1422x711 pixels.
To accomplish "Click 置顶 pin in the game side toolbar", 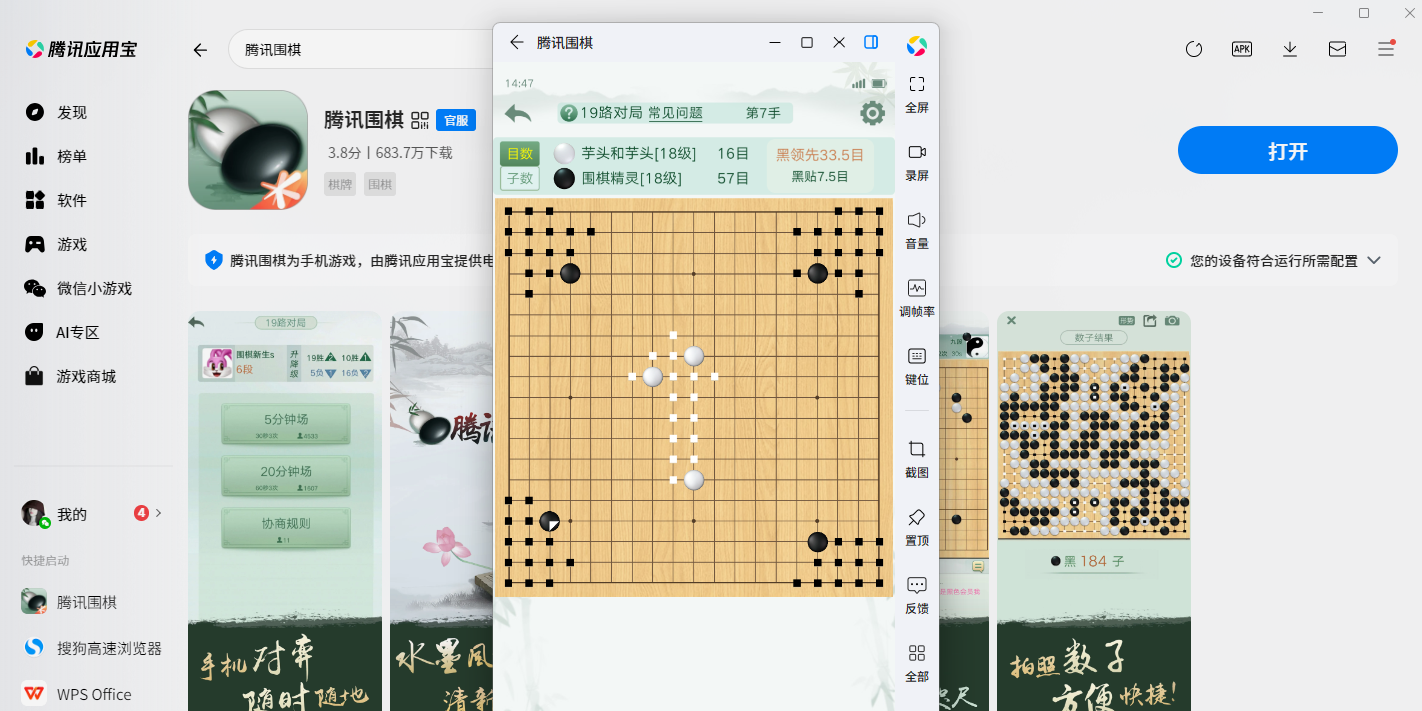I will pyautogui.click(x=917, y=526).
